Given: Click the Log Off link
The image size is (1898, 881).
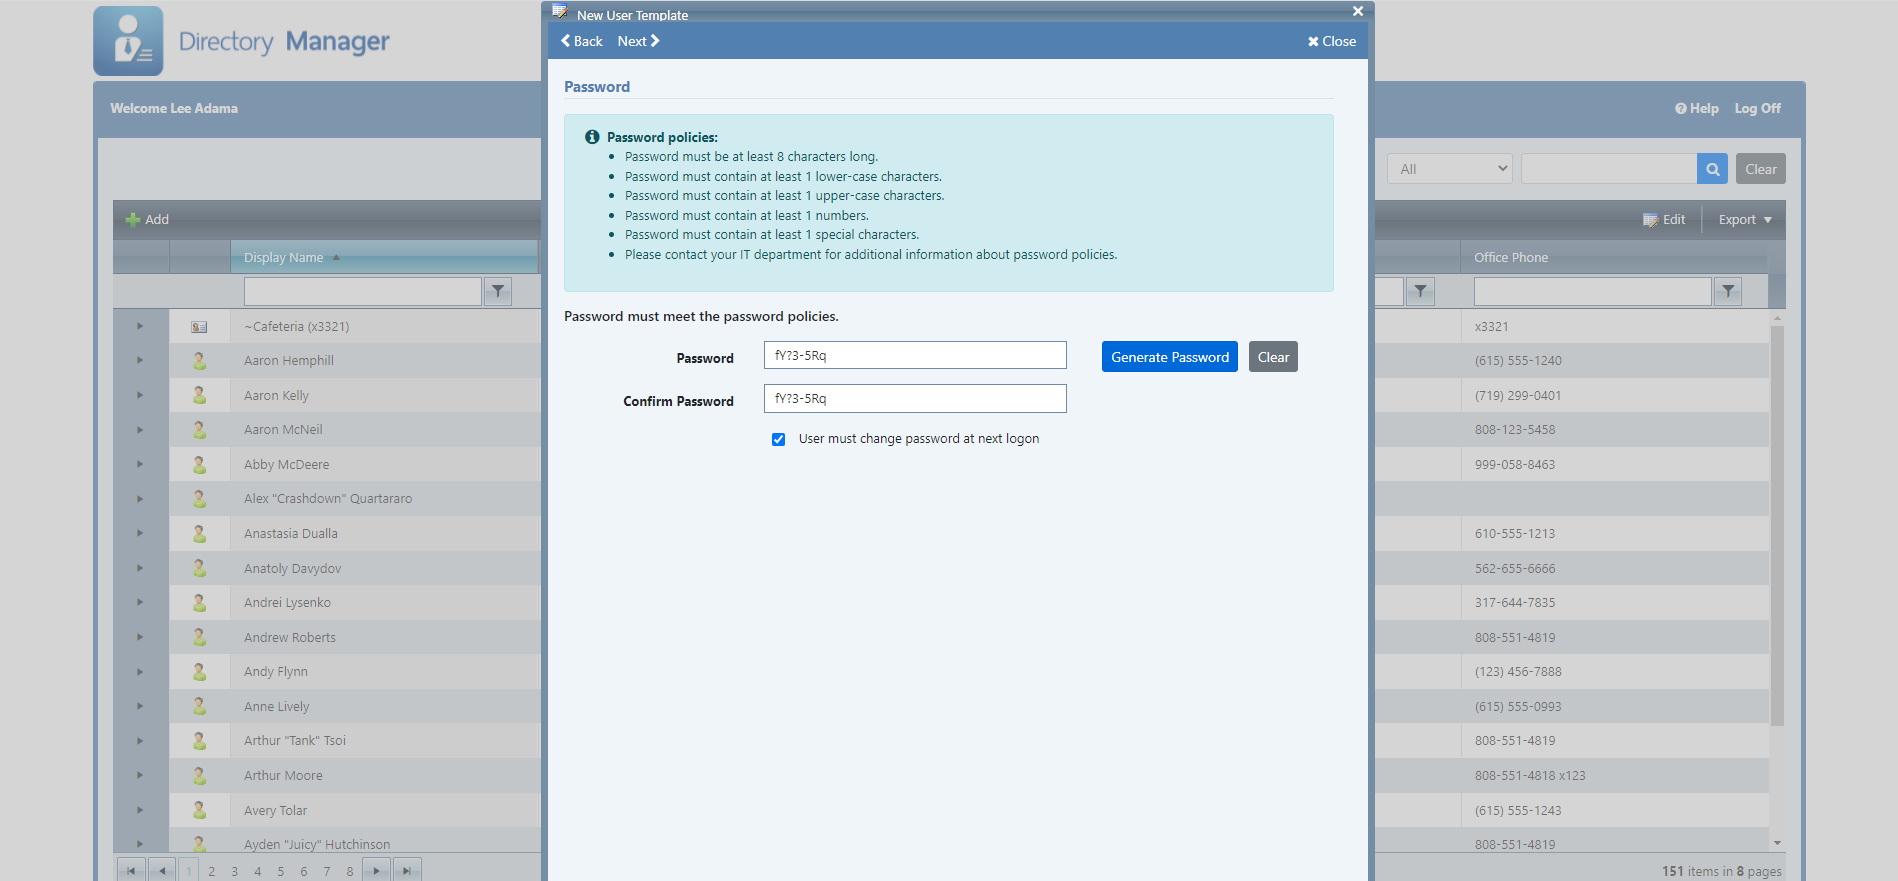Looking at the screenshot, I should tap(1757, 108).
